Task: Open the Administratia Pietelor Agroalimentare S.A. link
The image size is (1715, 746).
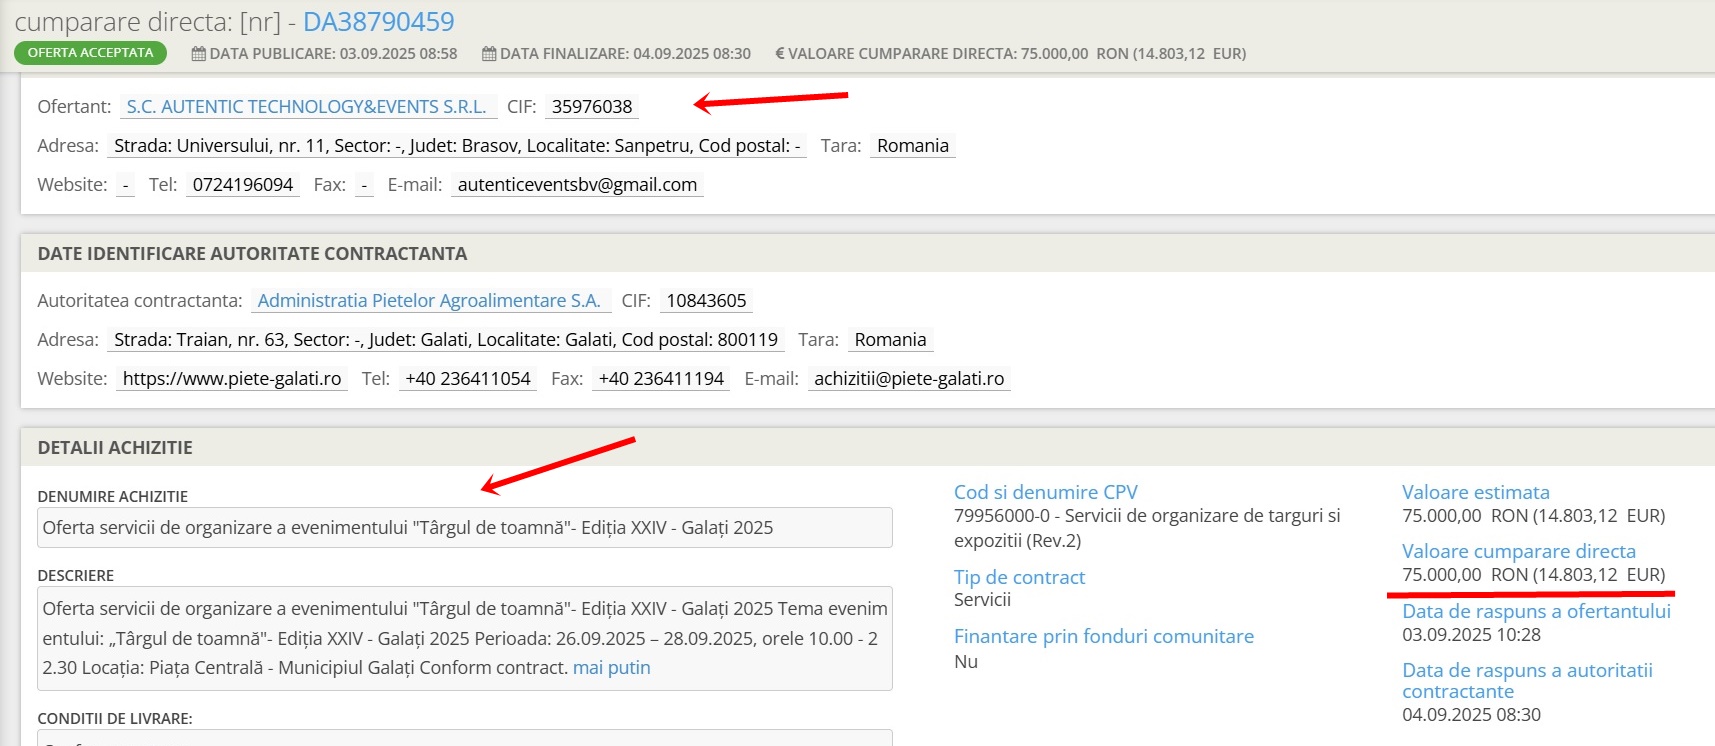Action: click(x=429, y=301)
